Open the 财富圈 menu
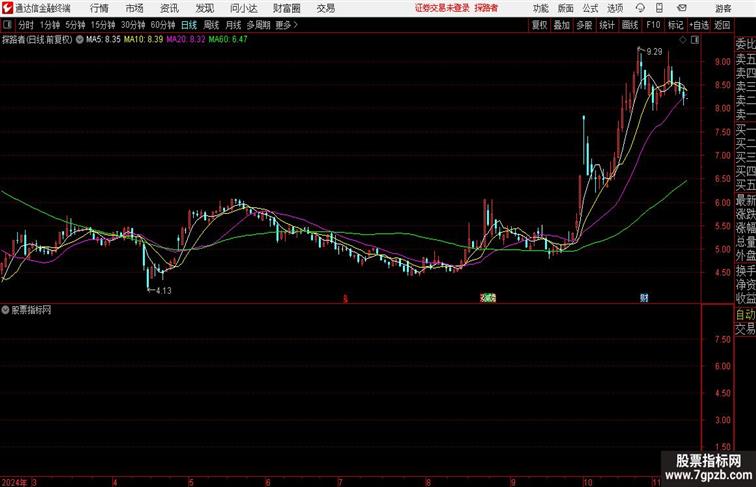 [286, 8]
